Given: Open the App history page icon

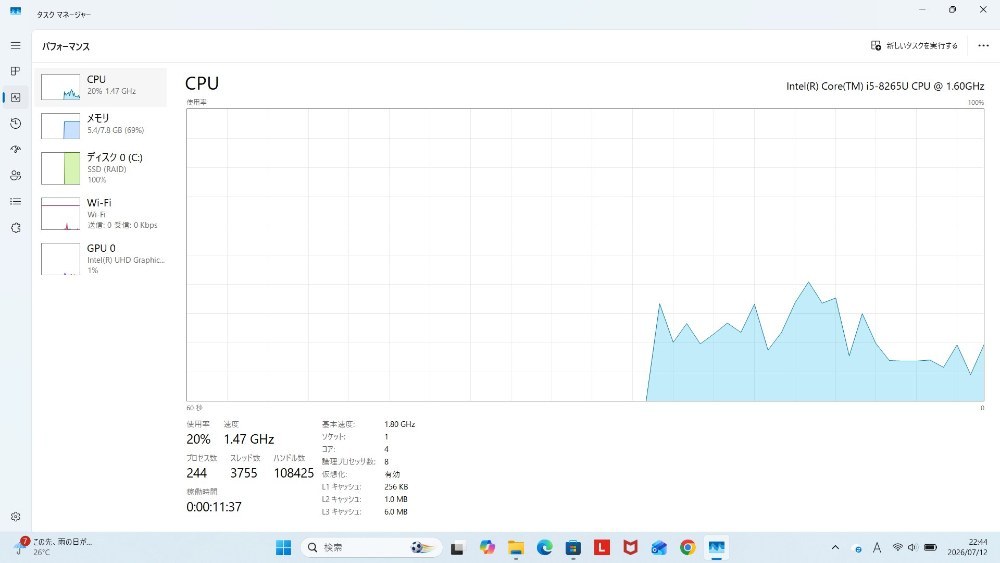Looking at the screenshot, I should coord(15,124).
